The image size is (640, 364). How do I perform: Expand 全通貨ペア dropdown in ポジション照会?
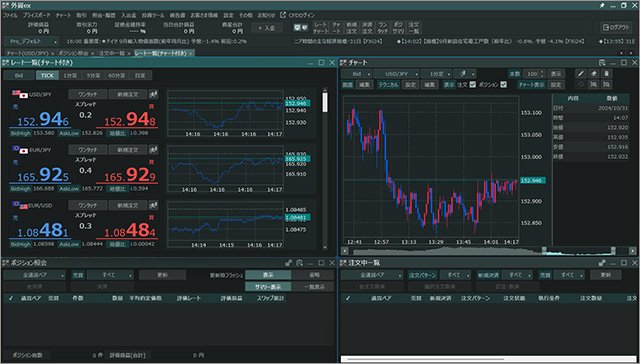point(35,275)
